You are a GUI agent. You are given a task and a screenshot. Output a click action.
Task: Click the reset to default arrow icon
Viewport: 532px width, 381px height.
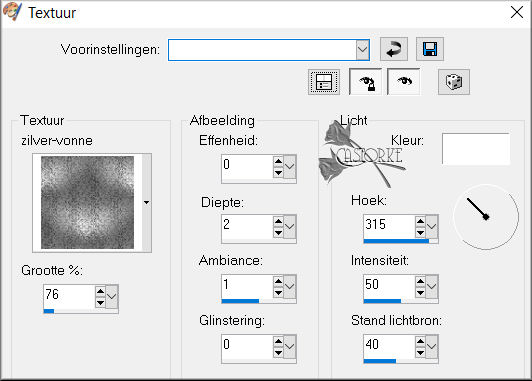tap(394, 49)
